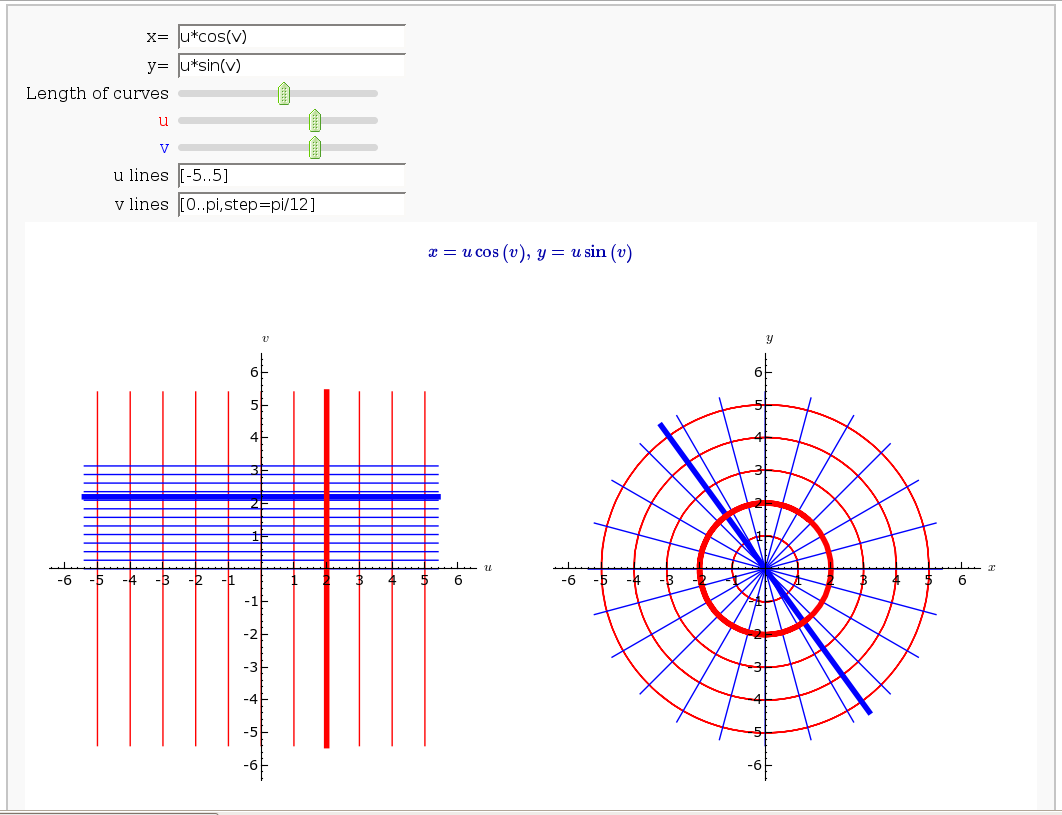The width and height of the screenshot is (1062, 815).
Task: Click the Length of curves slider handle
Action: tap(284, 94)
